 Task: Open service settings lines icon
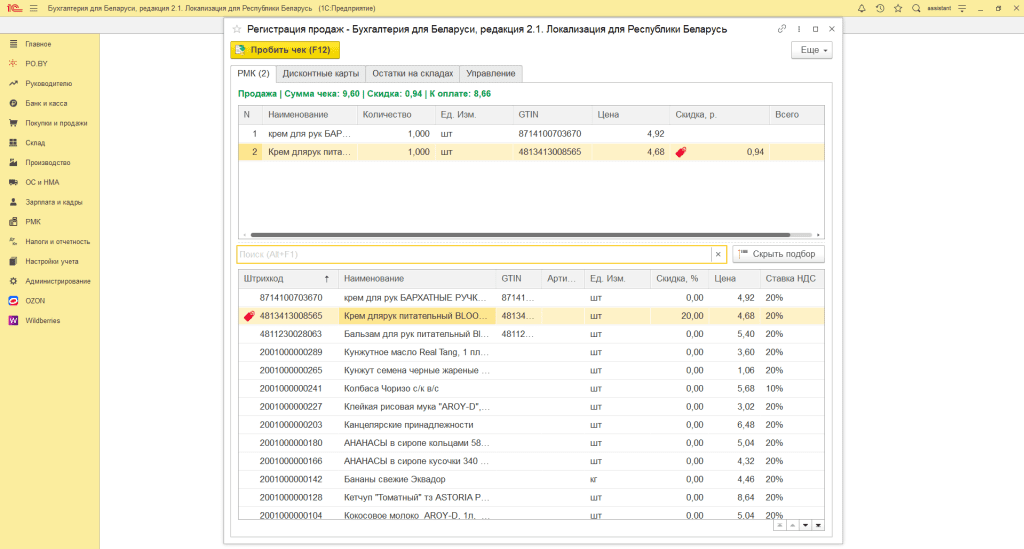point(962,8)
